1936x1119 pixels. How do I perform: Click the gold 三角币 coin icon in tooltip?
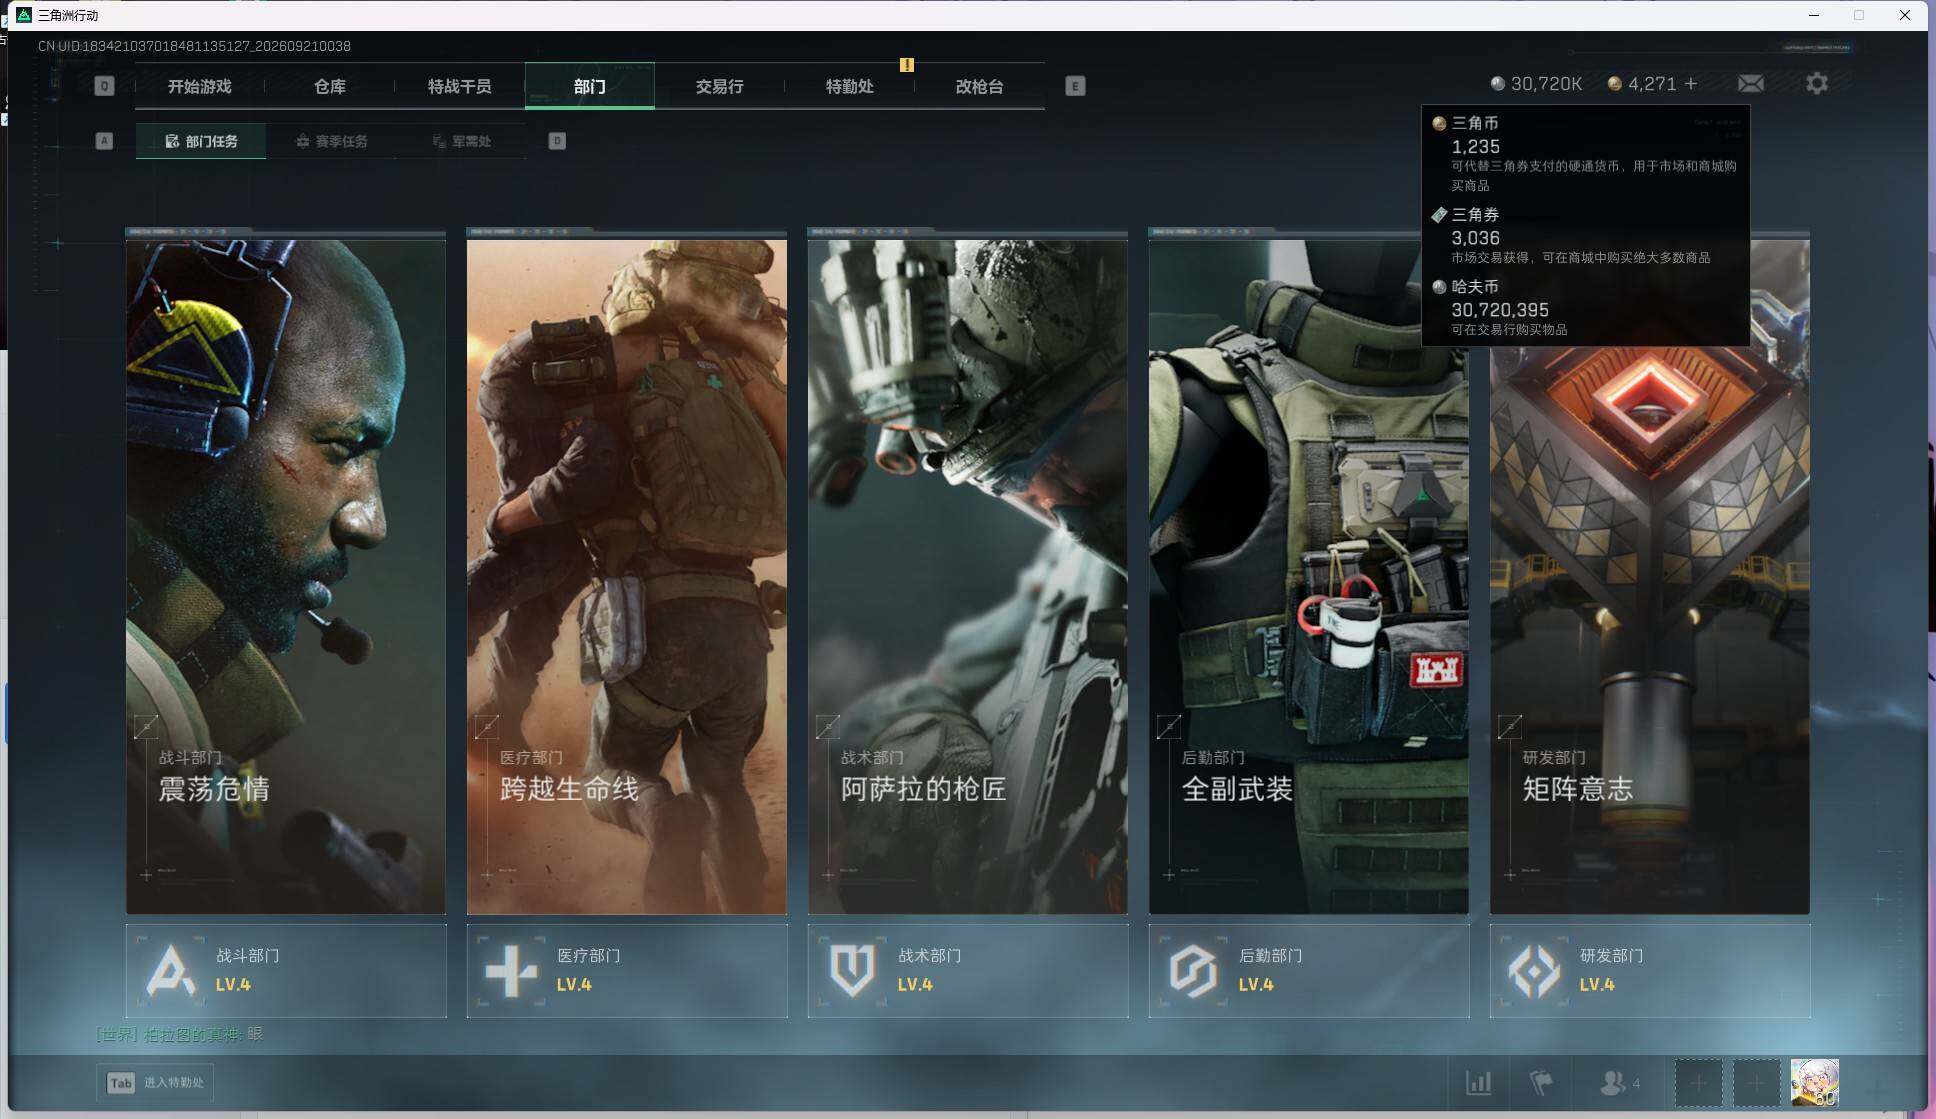click(x=1439, y=124)
